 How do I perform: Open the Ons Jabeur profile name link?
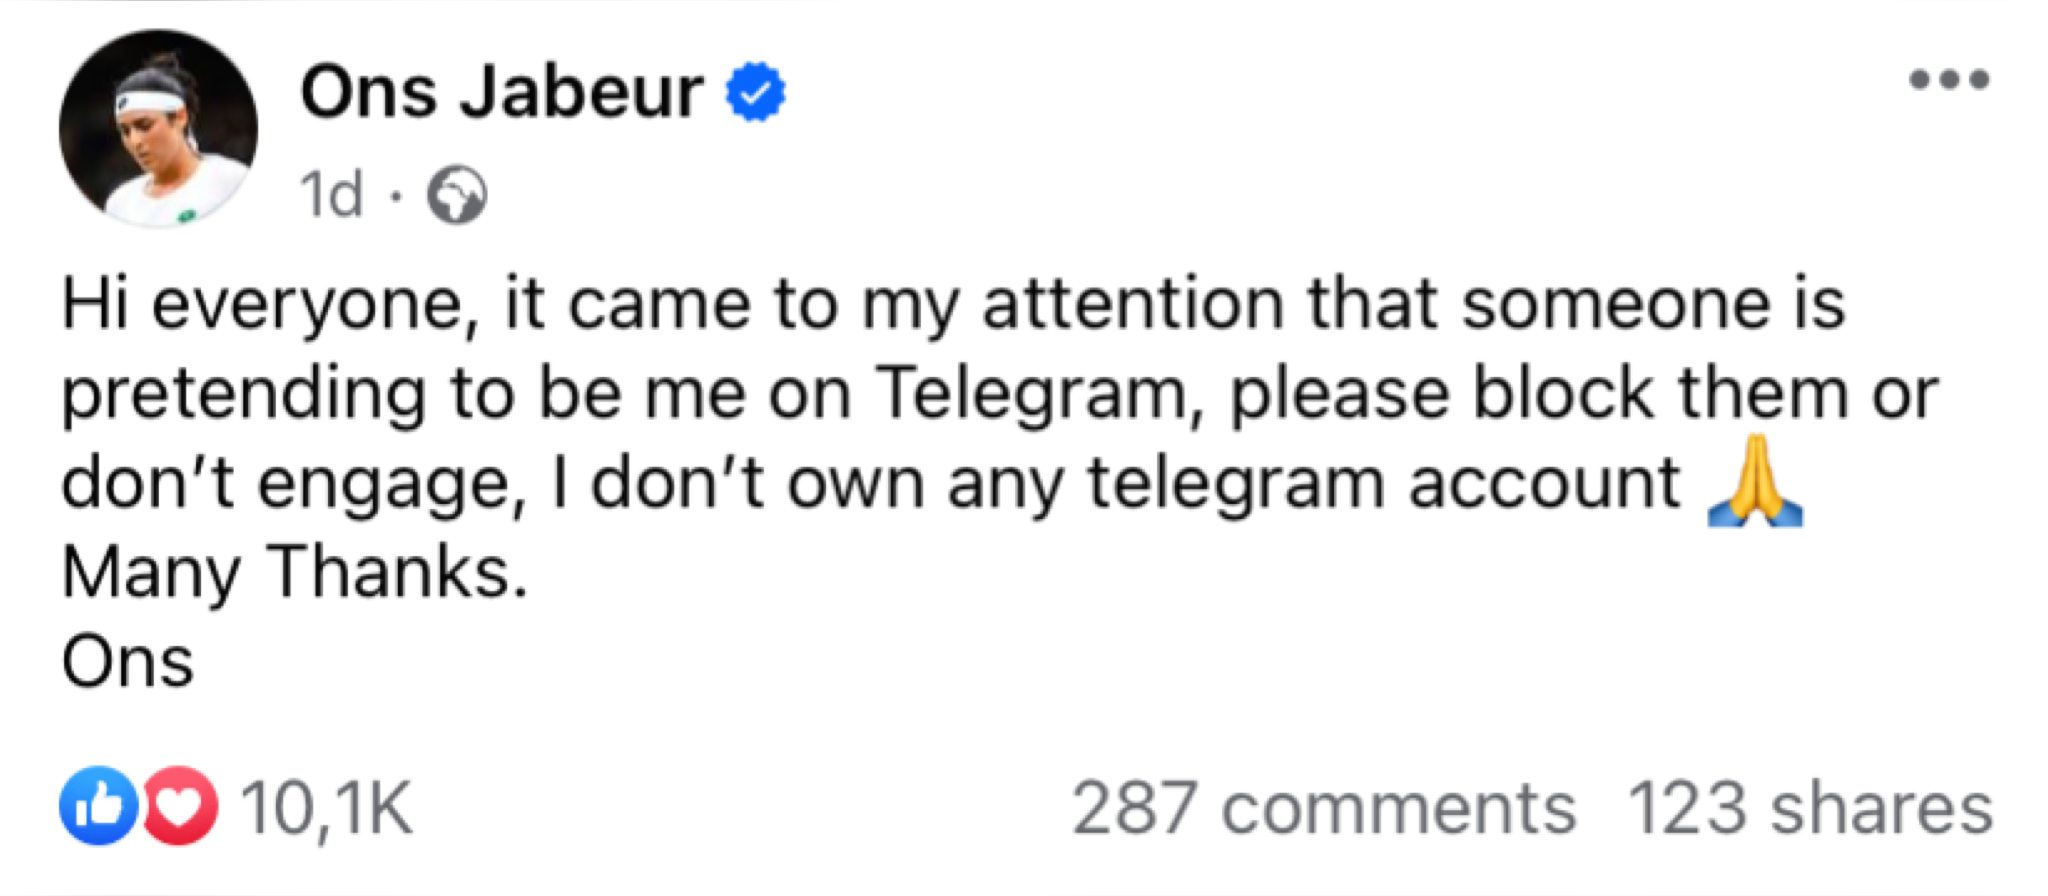coord(502,93)
